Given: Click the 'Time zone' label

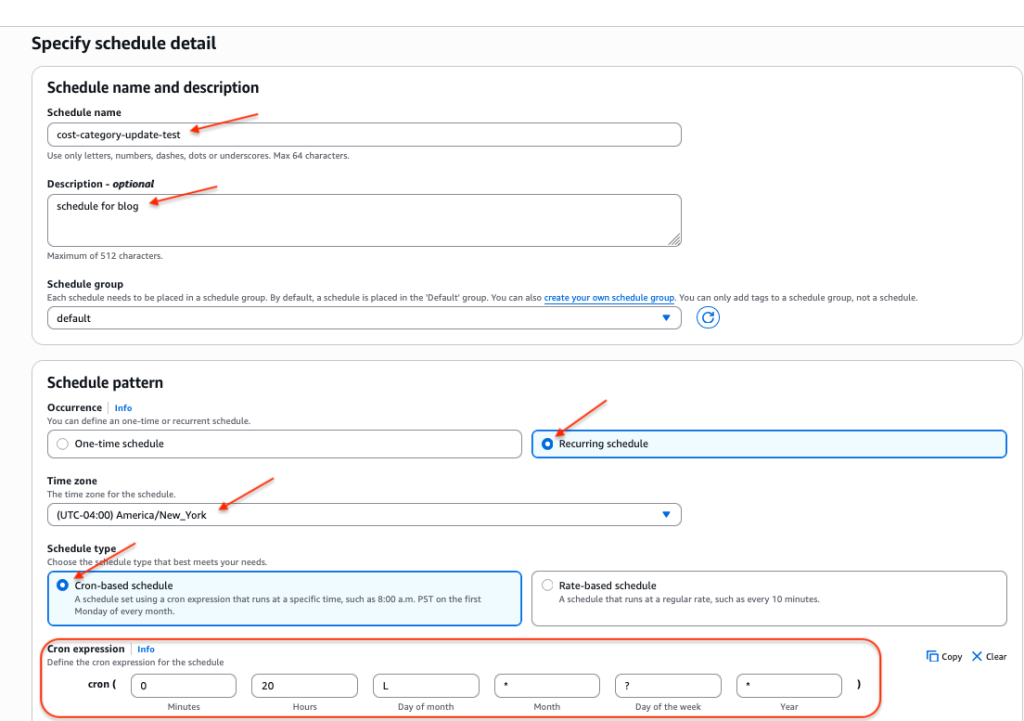Looking at the screenshot, I should tap(72, 481).
